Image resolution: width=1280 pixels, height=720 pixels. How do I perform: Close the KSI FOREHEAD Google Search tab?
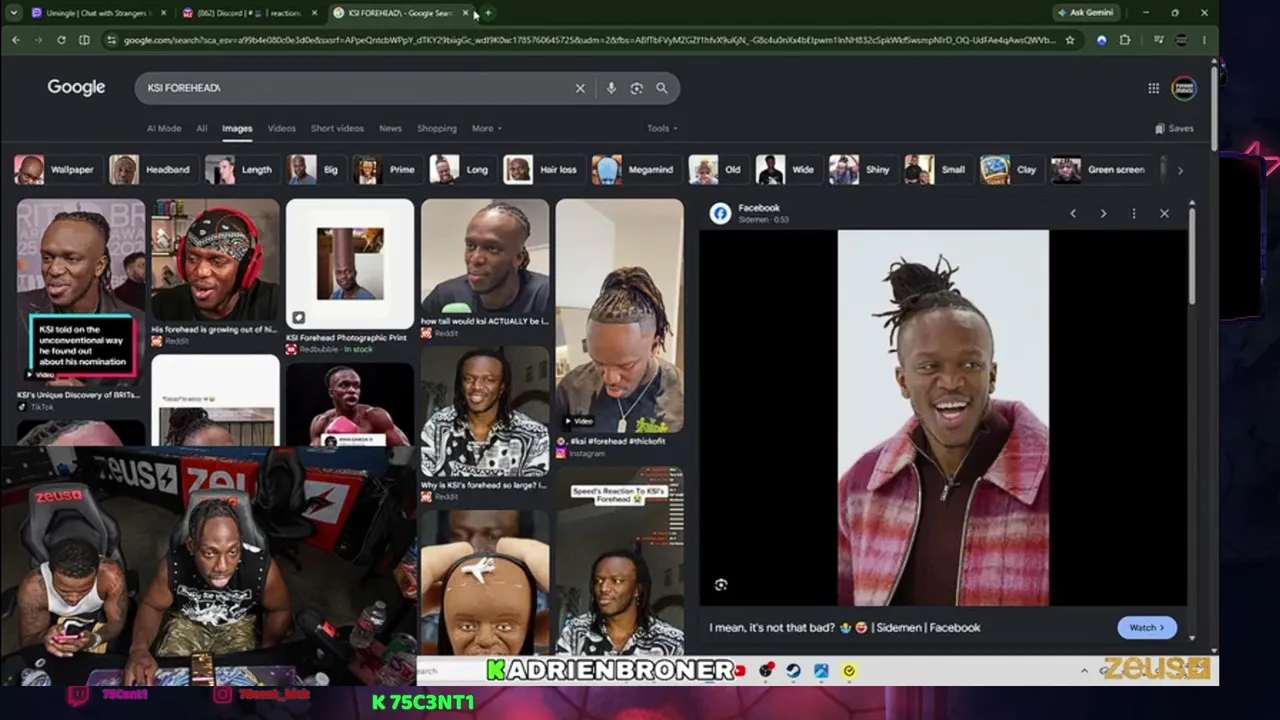(466, 13)
